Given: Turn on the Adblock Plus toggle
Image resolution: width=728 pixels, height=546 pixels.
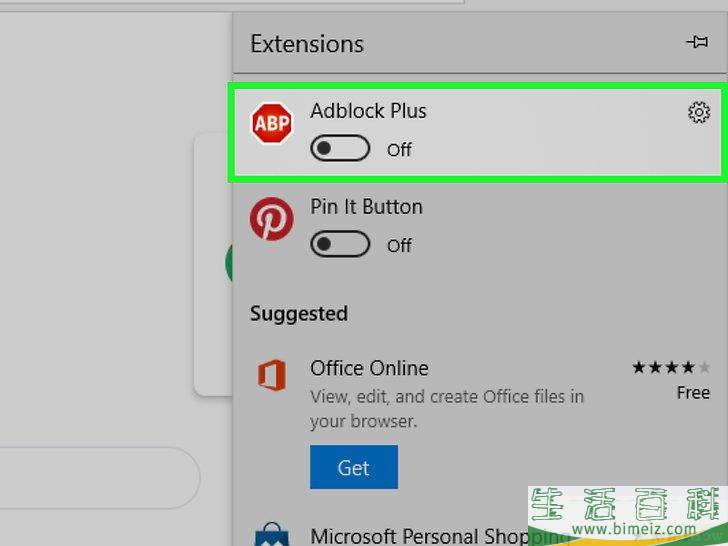Looking at the screenshot, I should click(340, 148).
